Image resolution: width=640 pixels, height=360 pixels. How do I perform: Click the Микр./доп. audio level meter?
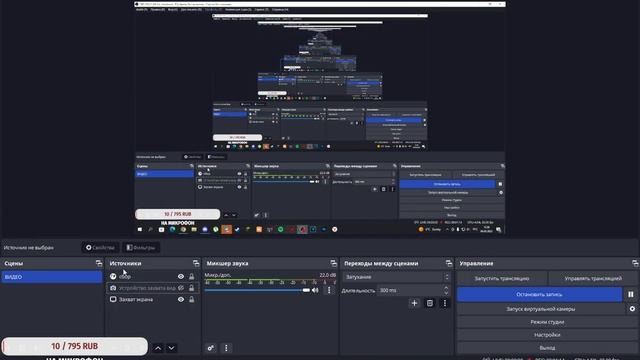[x=270, y=281]
